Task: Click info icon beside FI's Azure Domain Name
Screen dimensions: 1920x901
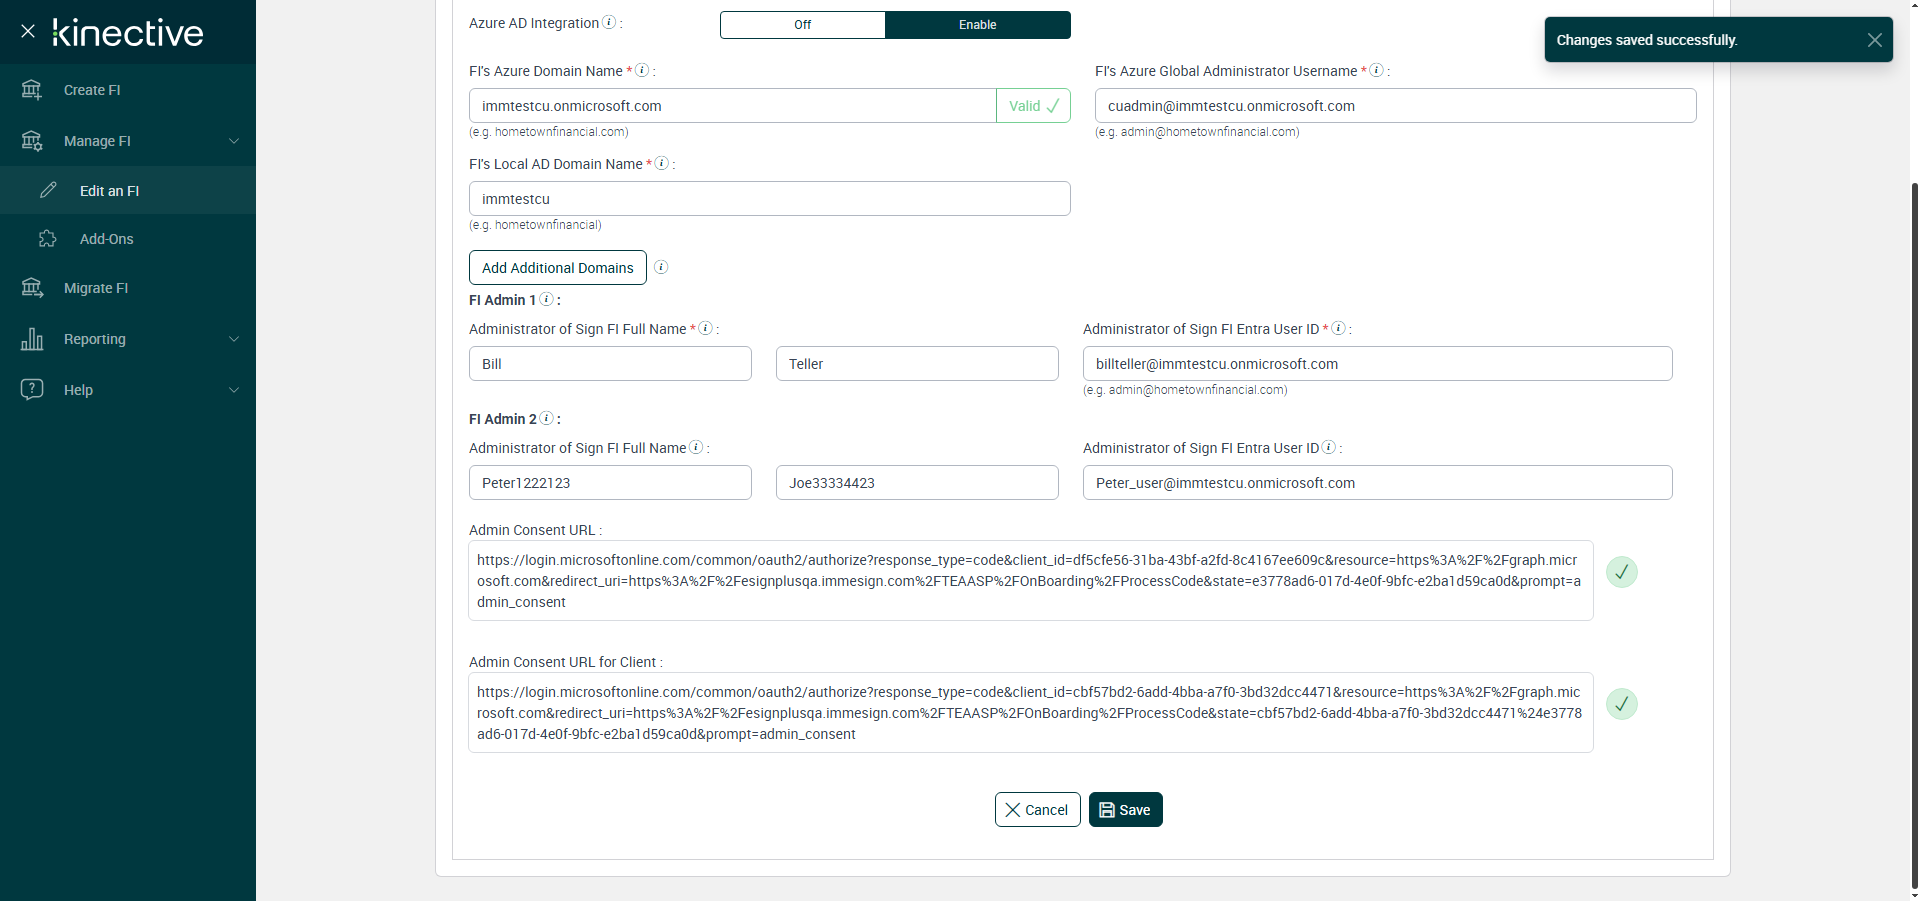Action: pyautogui.click(x=642, y=70)
